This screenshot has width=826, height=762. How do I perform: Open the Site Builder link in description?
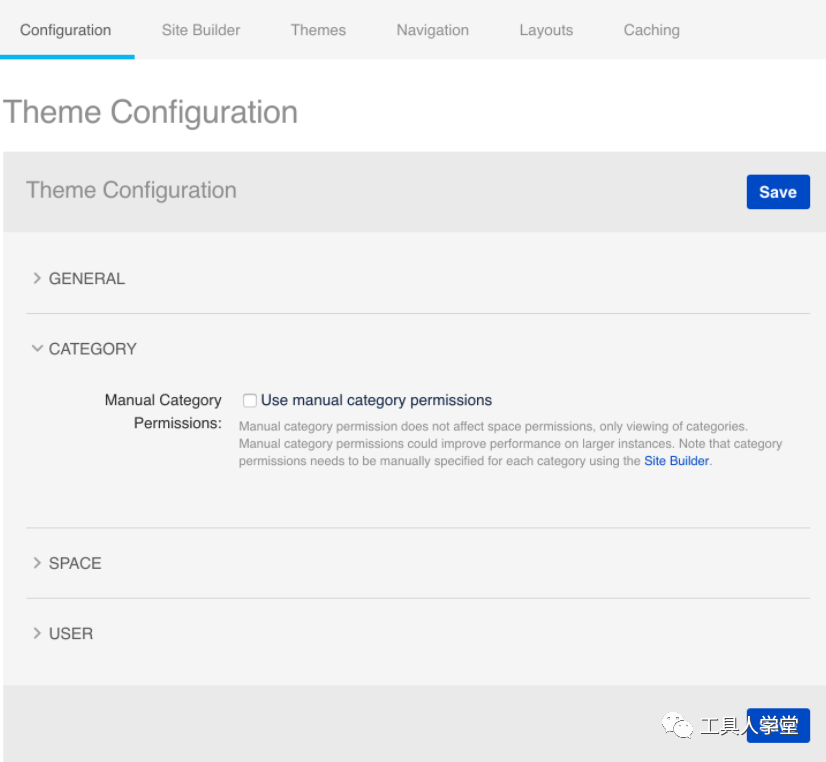click(x=676, y=461)
